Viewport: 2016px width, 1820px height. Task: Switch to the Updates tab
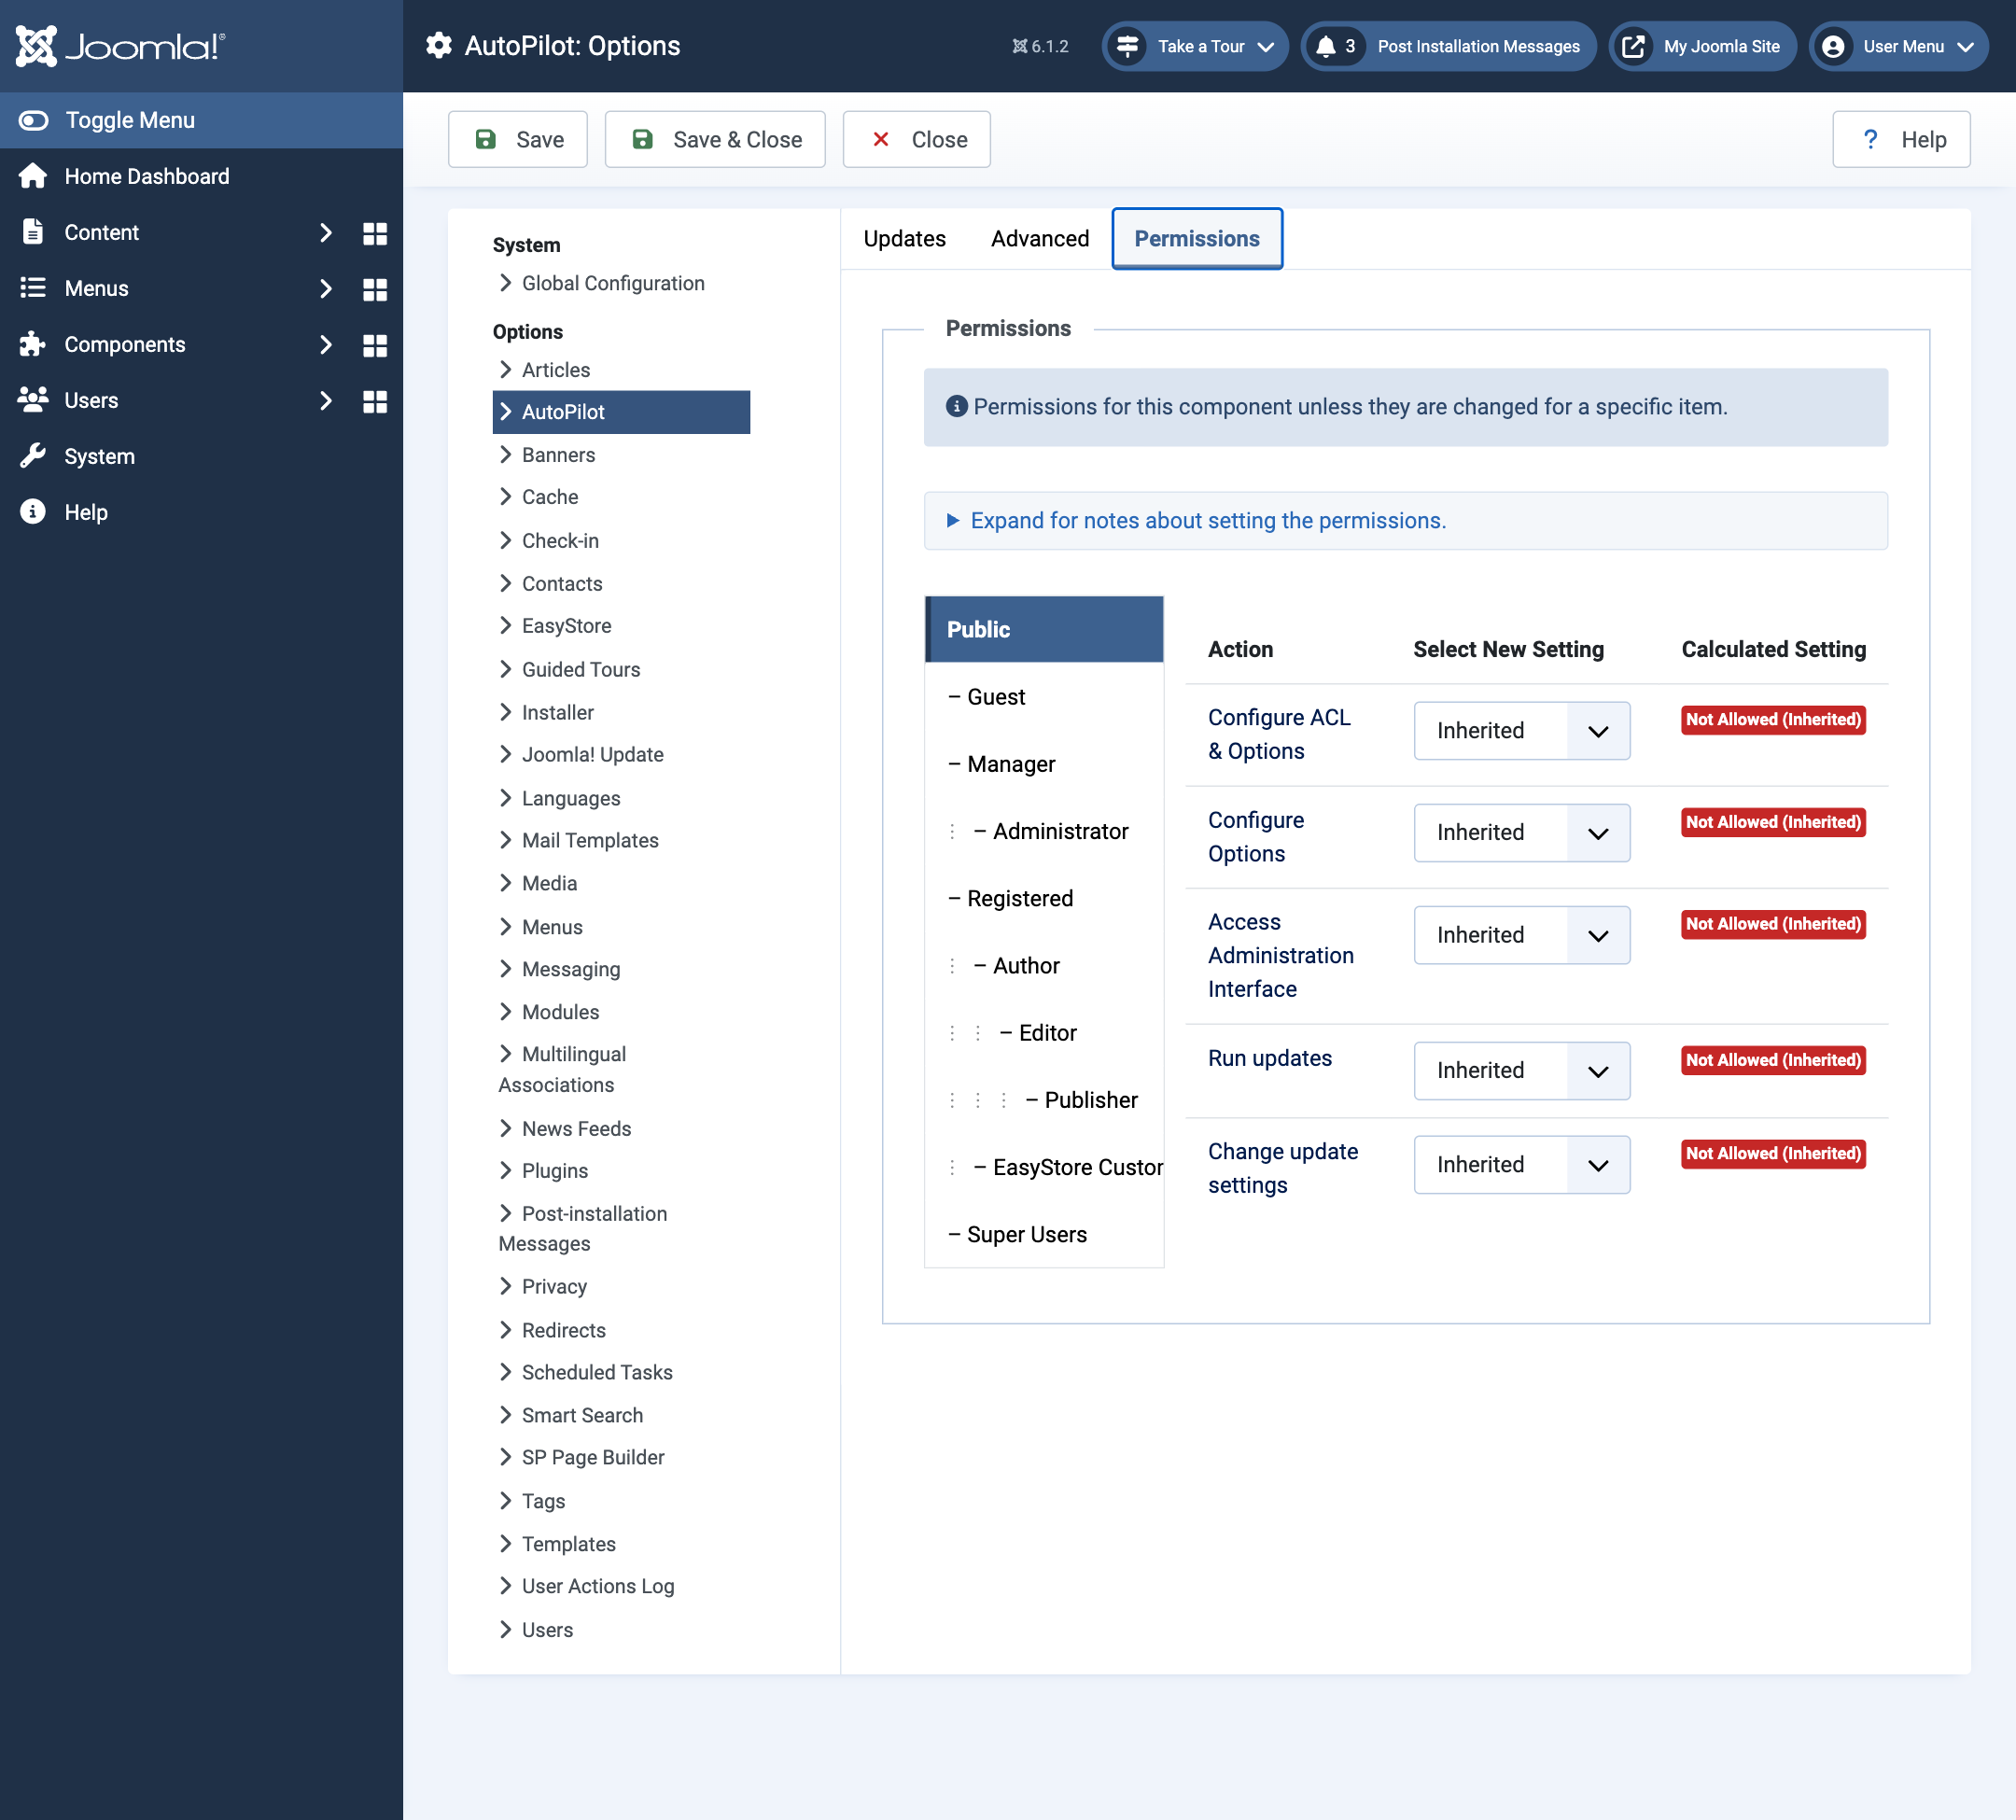tap(904, 239)
